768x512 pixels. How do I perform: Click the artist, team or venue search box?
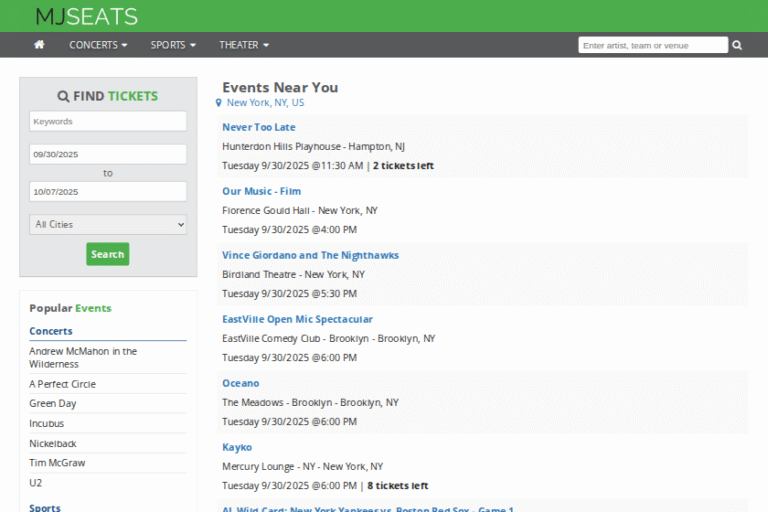coord(653,45)
